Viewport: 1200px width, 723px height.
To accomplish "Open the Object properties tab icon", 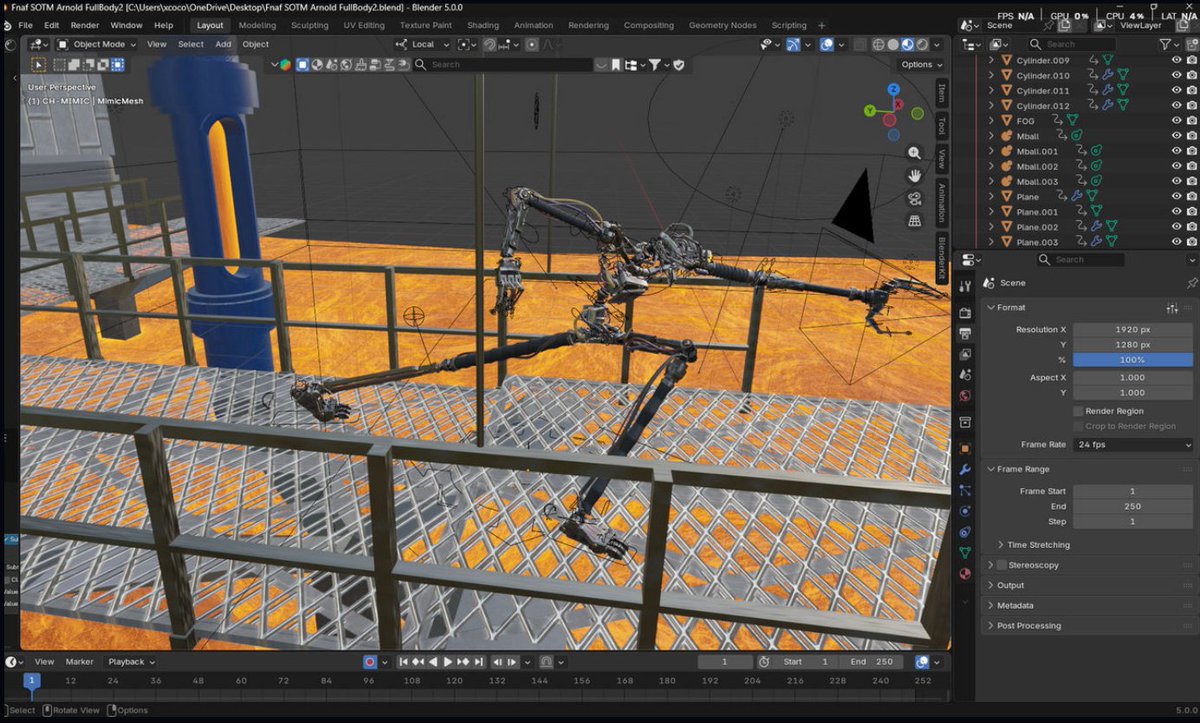I will click(965, 448).
